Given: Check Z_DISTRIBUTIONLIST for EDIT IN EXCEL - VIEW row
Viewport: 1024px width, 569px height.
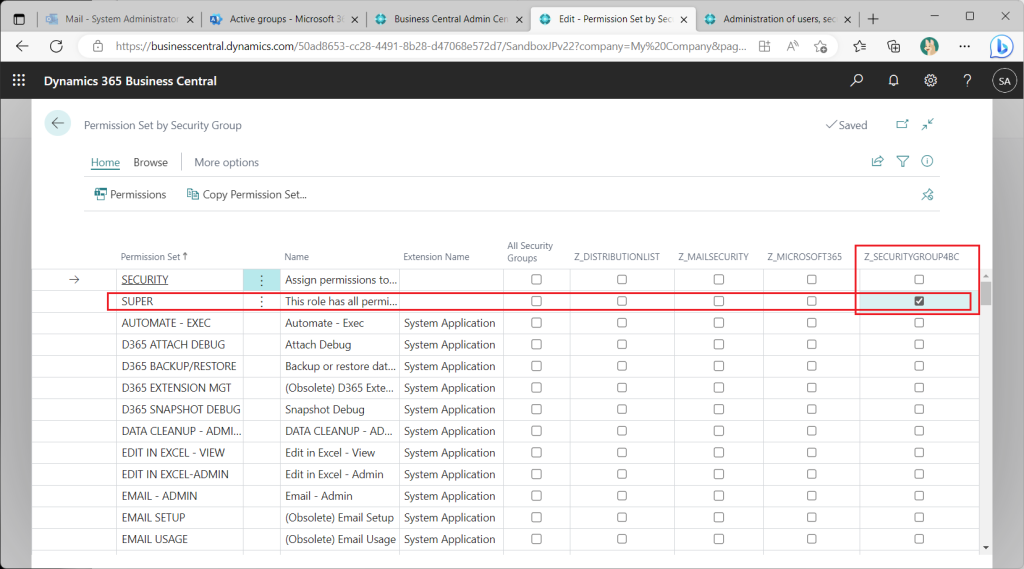Looking at the screenshot, I should coord(622,453).
